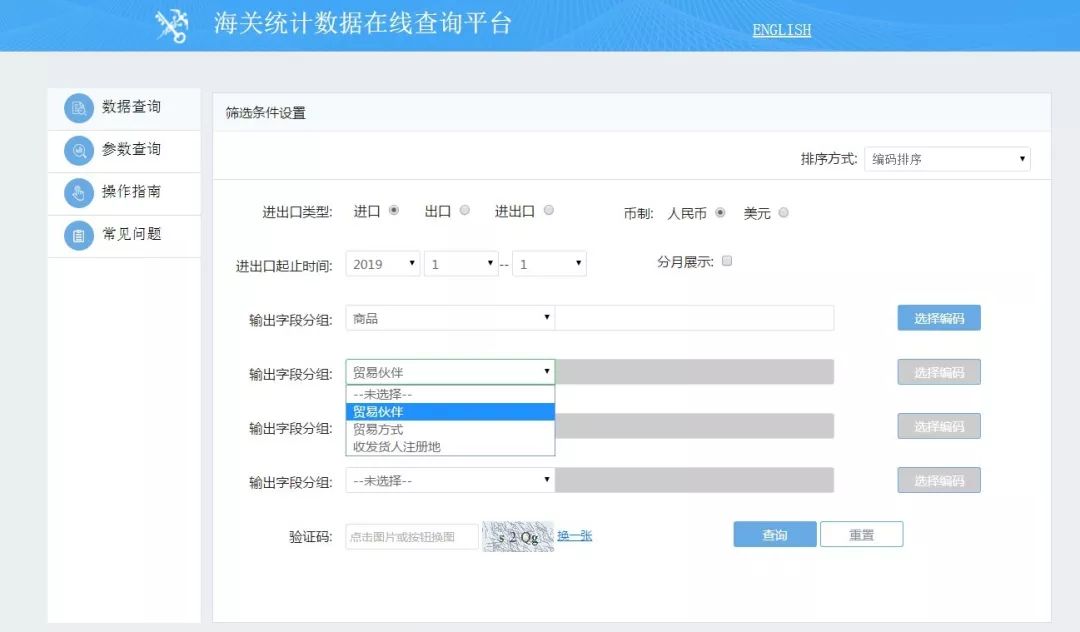The image size is (1080, 632).
Task: Click the 参数查询 magnifier icon
Action: [80, 150]
